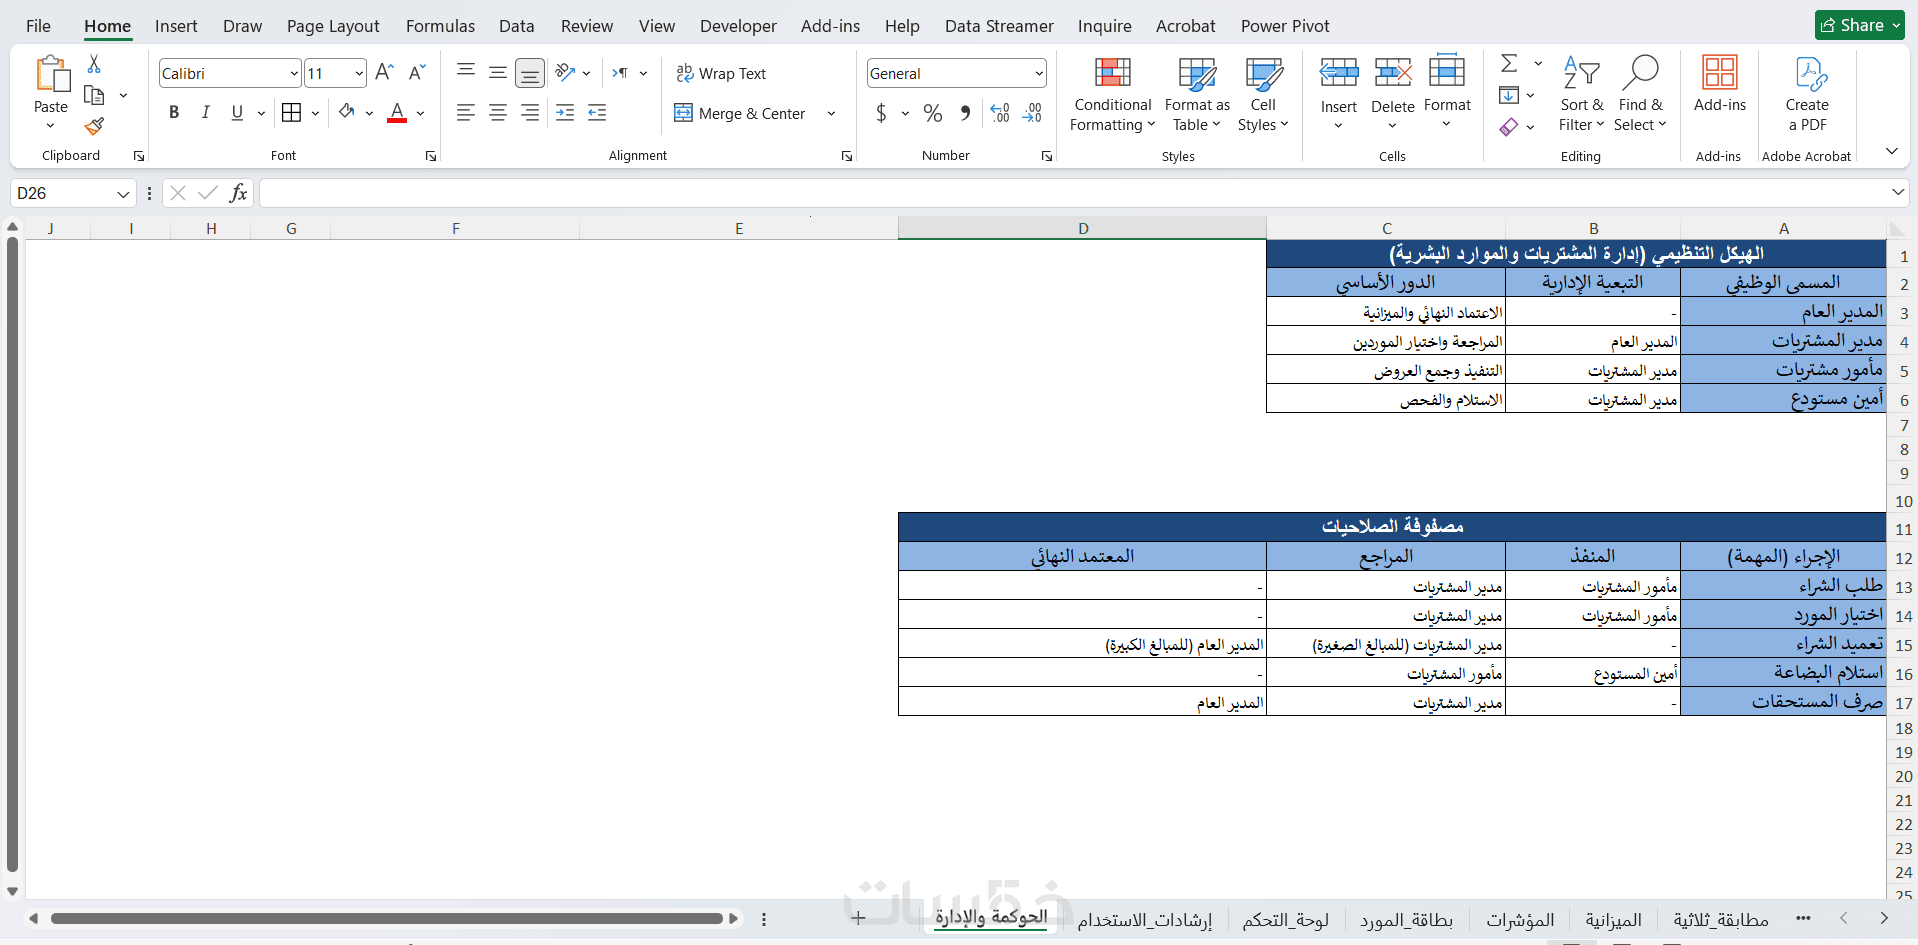The height and width of the screenshot is (945, 1918).
Task: Click the Orientation text-angle icon
Action: click(x=566, y=72)
